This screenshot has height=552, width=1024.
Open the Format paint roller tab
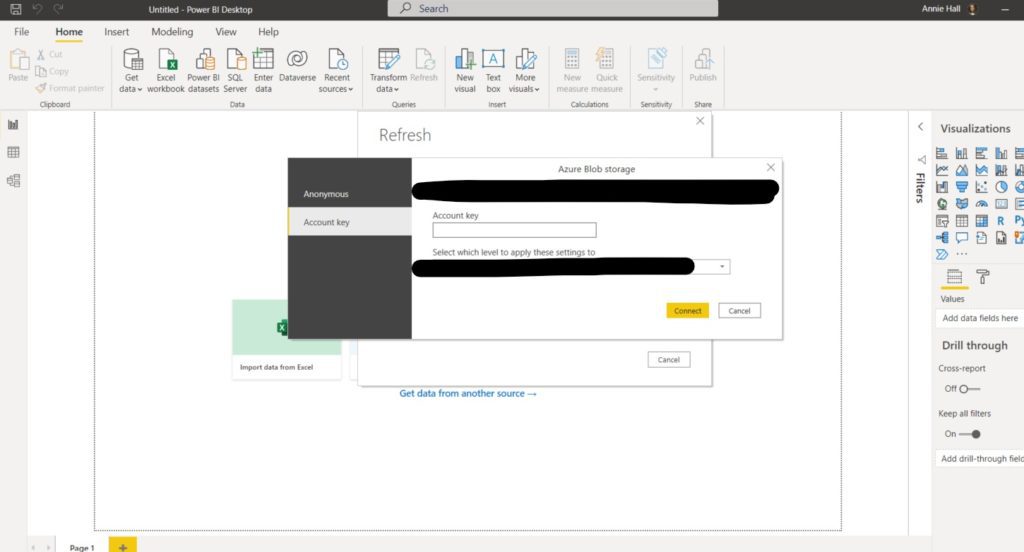(x=983, y=276)
